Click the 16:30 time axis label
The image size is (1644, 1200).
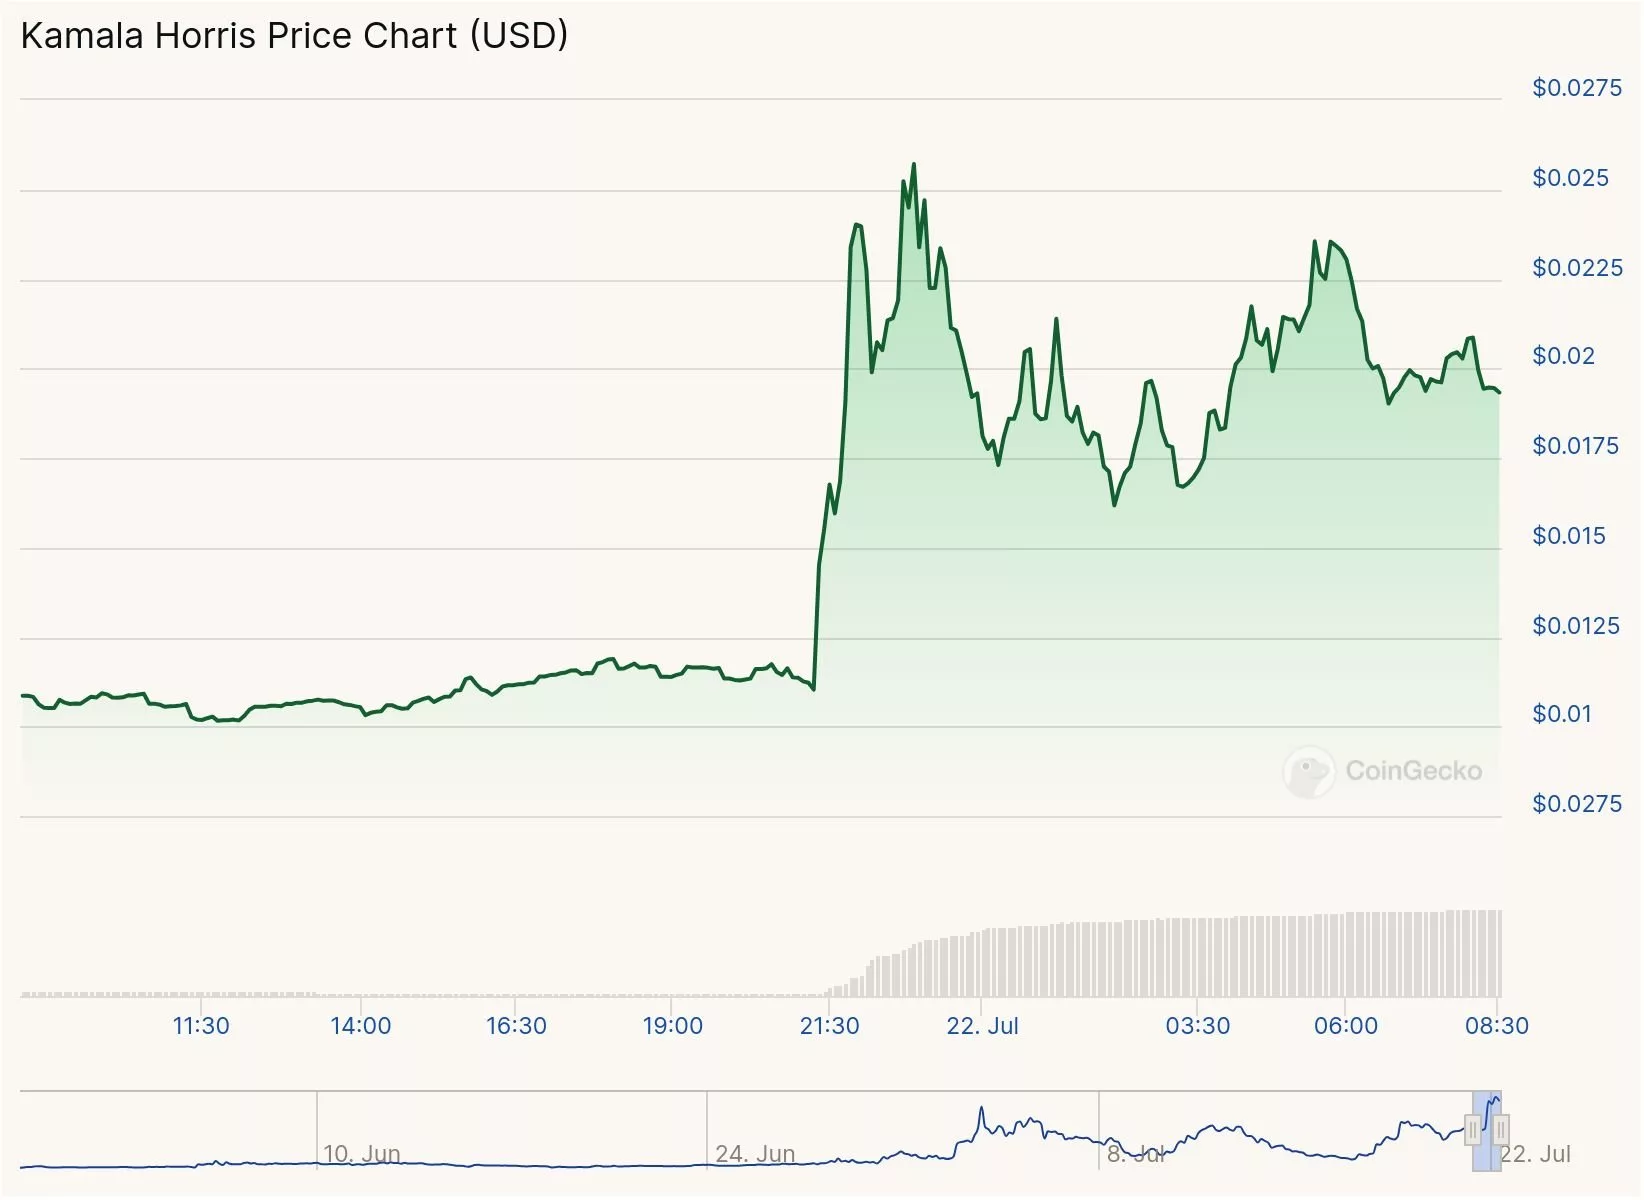click(x=516, y=1026)
